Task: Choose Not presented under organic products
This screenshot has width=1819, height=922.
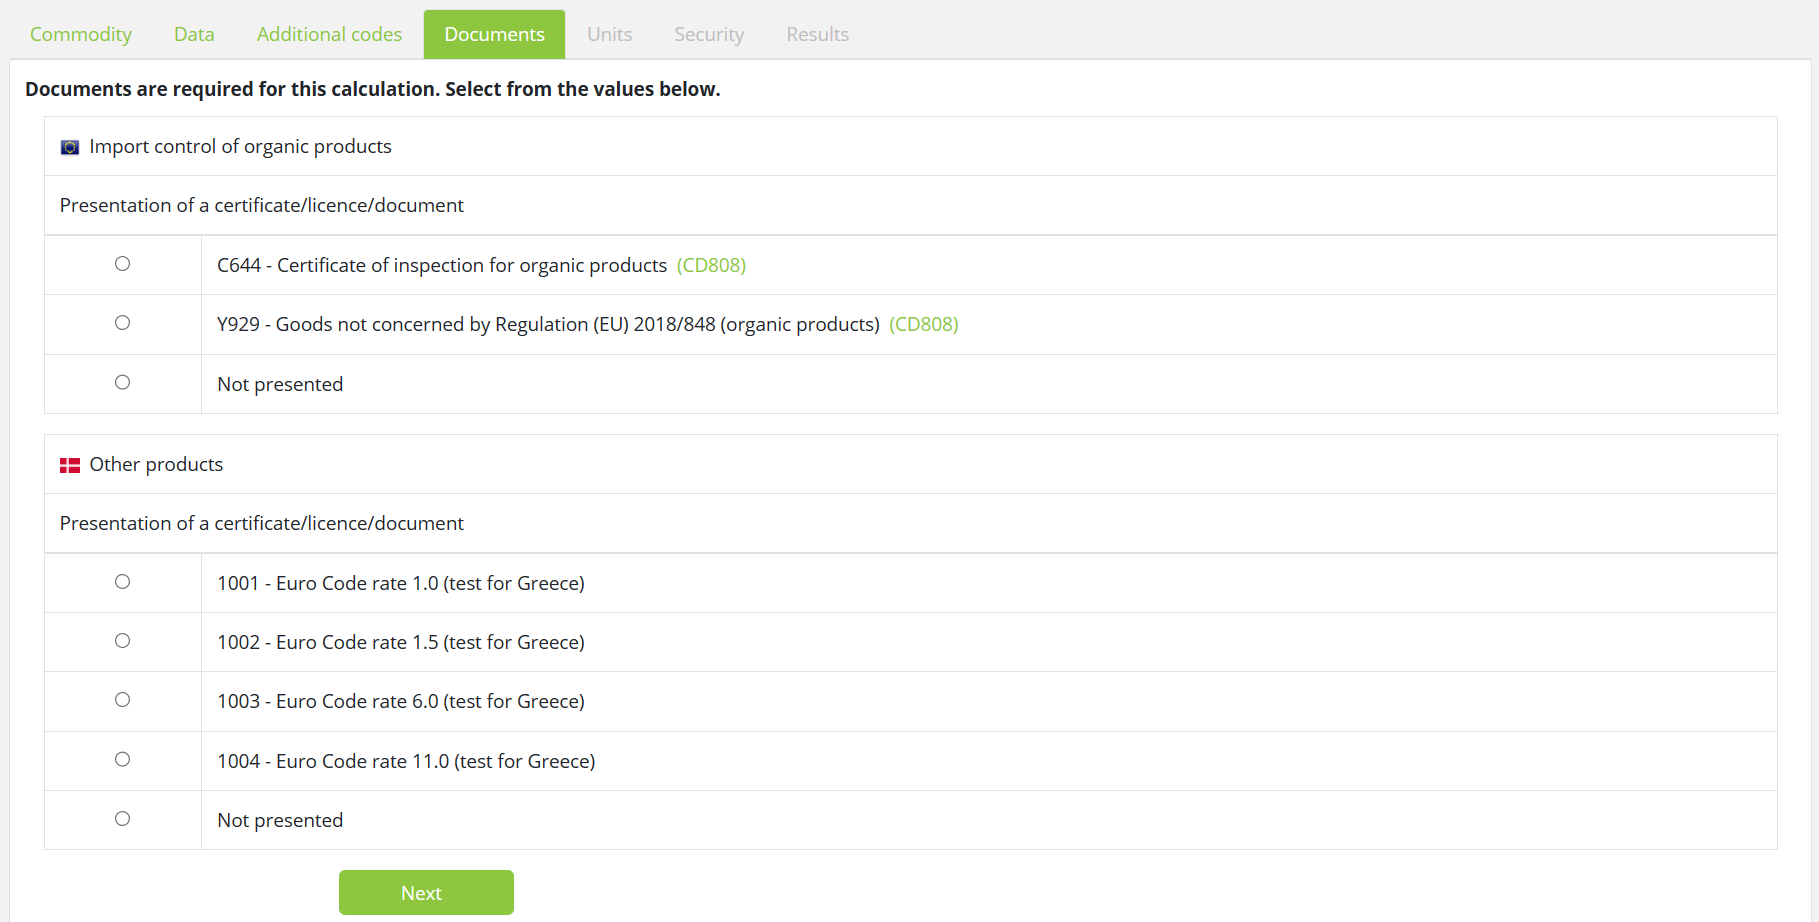Action: (122, 383)
